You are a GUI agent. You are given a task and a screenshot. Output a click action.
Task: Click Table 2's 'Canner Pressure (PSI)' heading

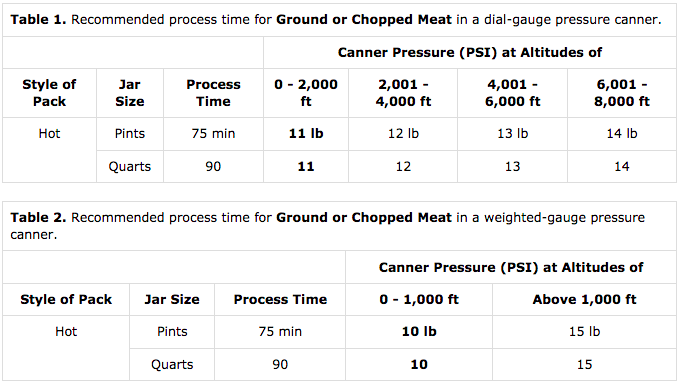click(x=511, y=268)
